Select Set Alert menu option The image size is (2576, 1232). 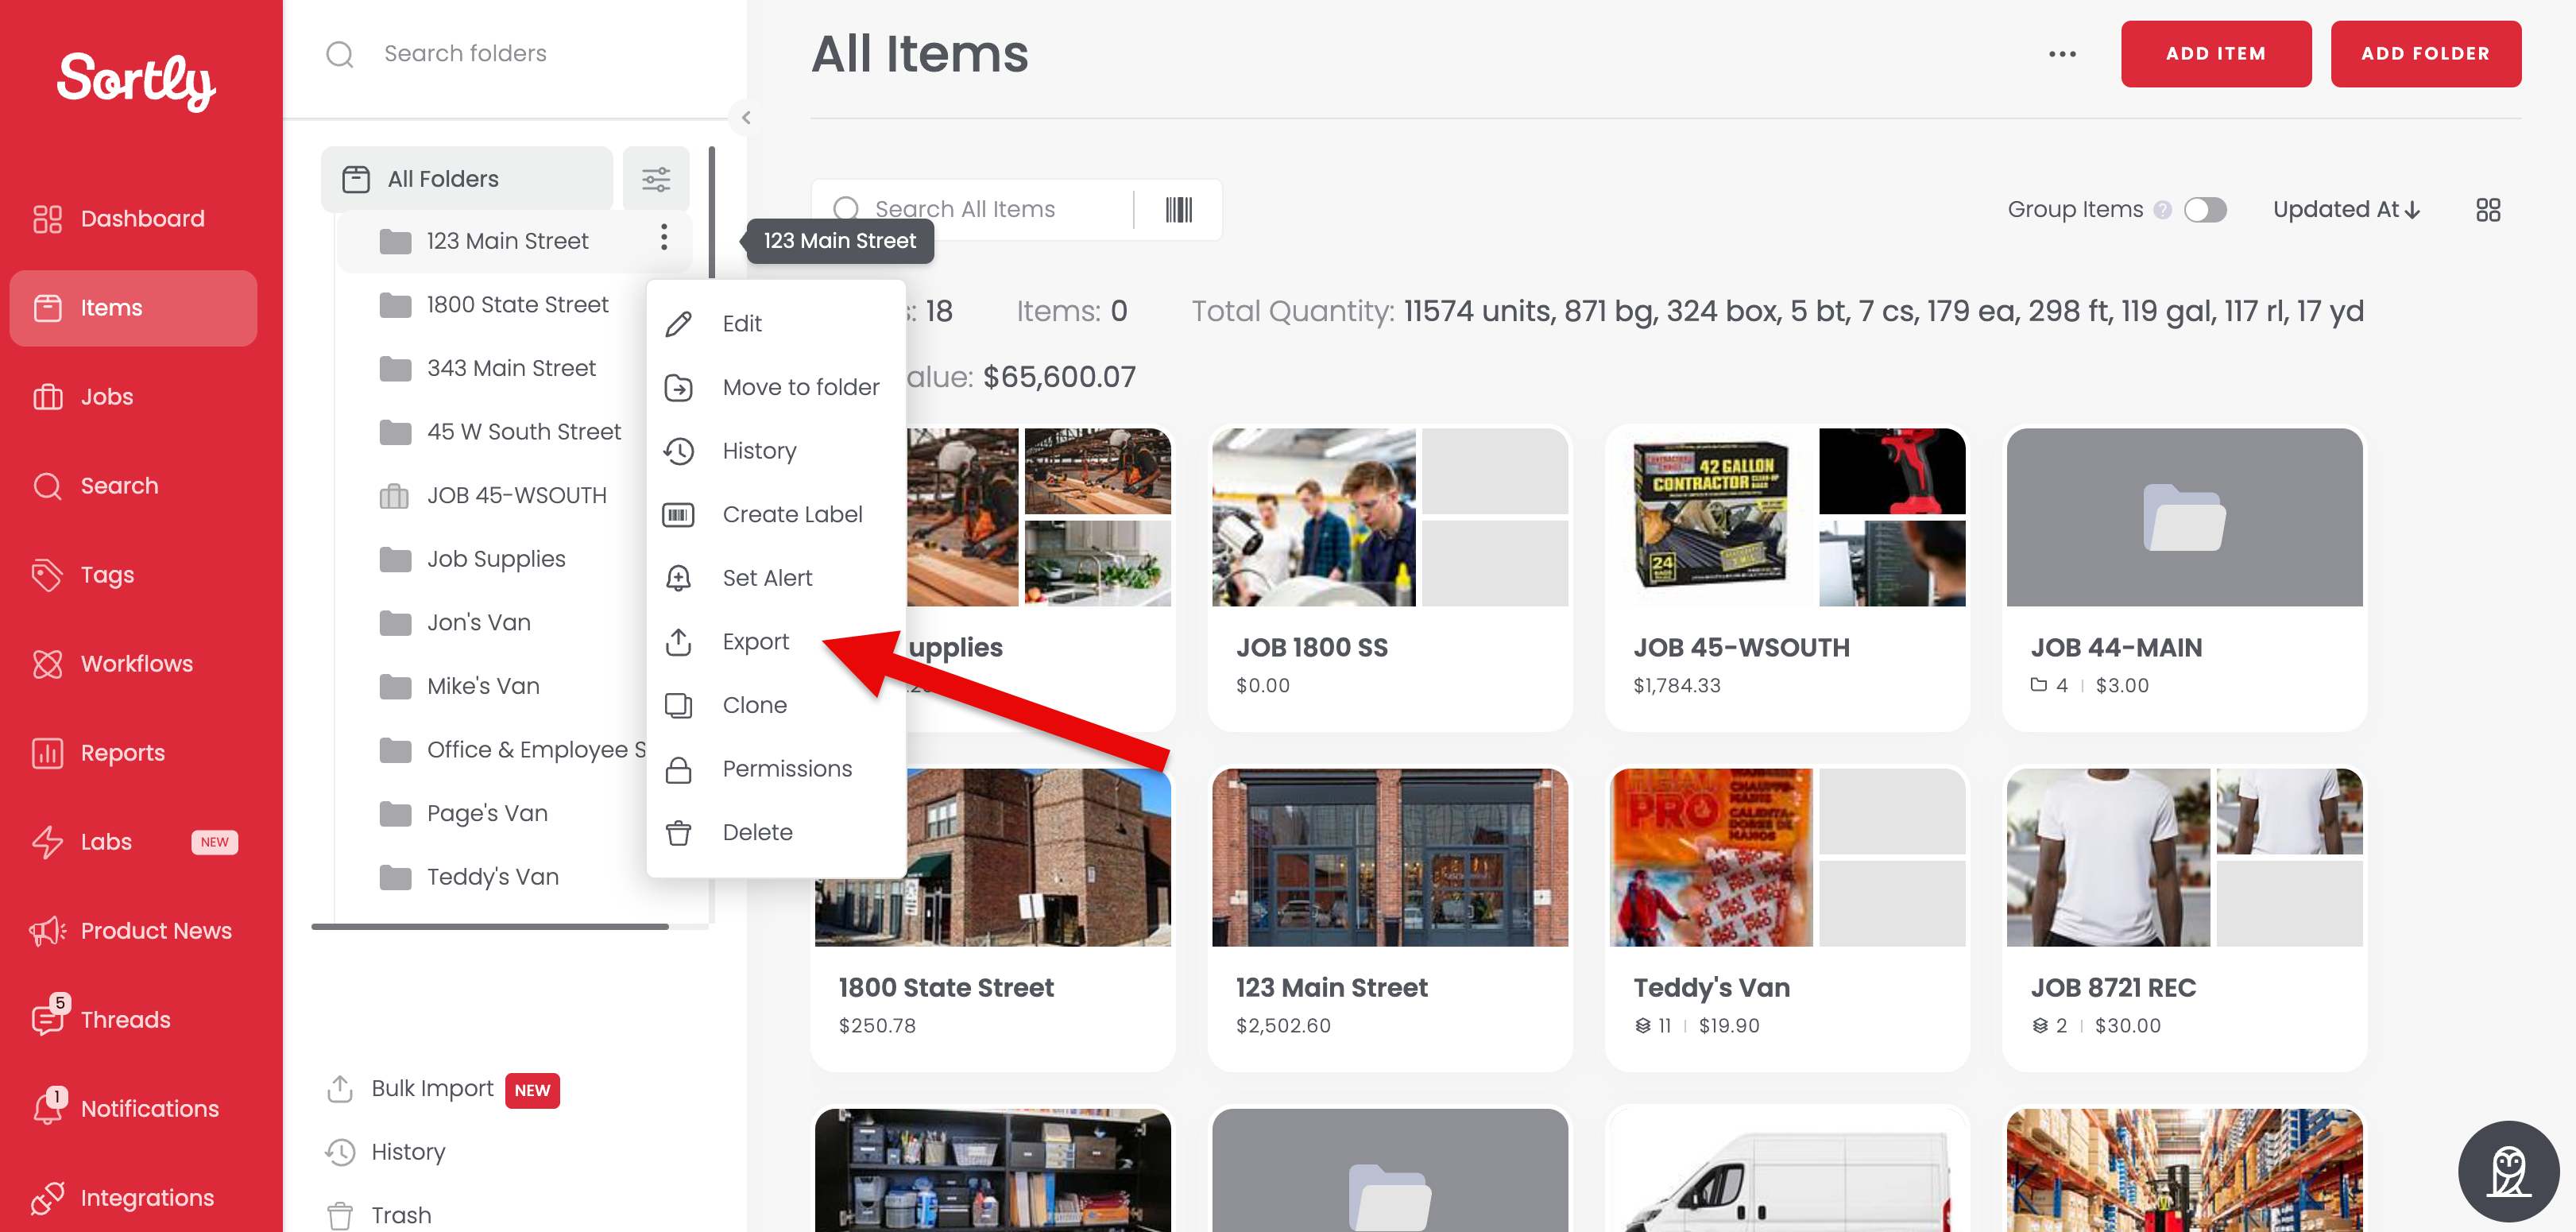pos(775,577)
